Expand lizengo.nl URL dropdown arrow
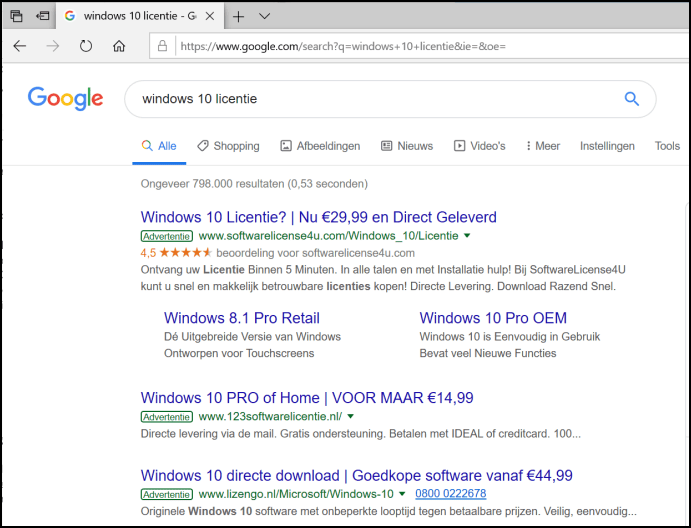This screenshot has width=691, height=528. pos(402,494)
